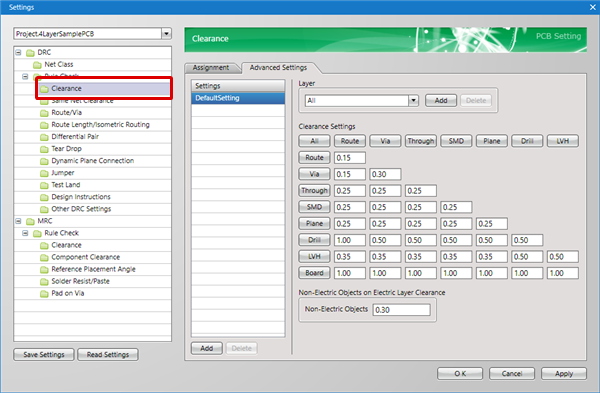The height and width of the screenshot is (393, 600).
Task: Click the All column header button
Action: 314,141
